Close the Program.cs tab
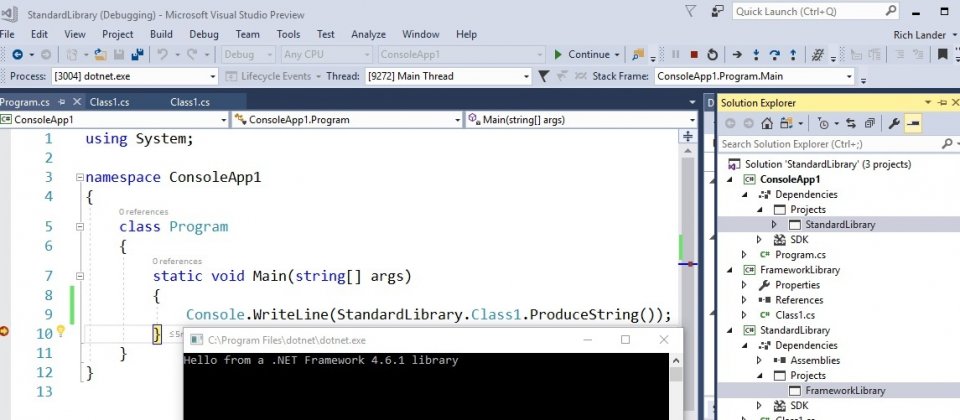The image size is (960, 420). tap(77, 102)
